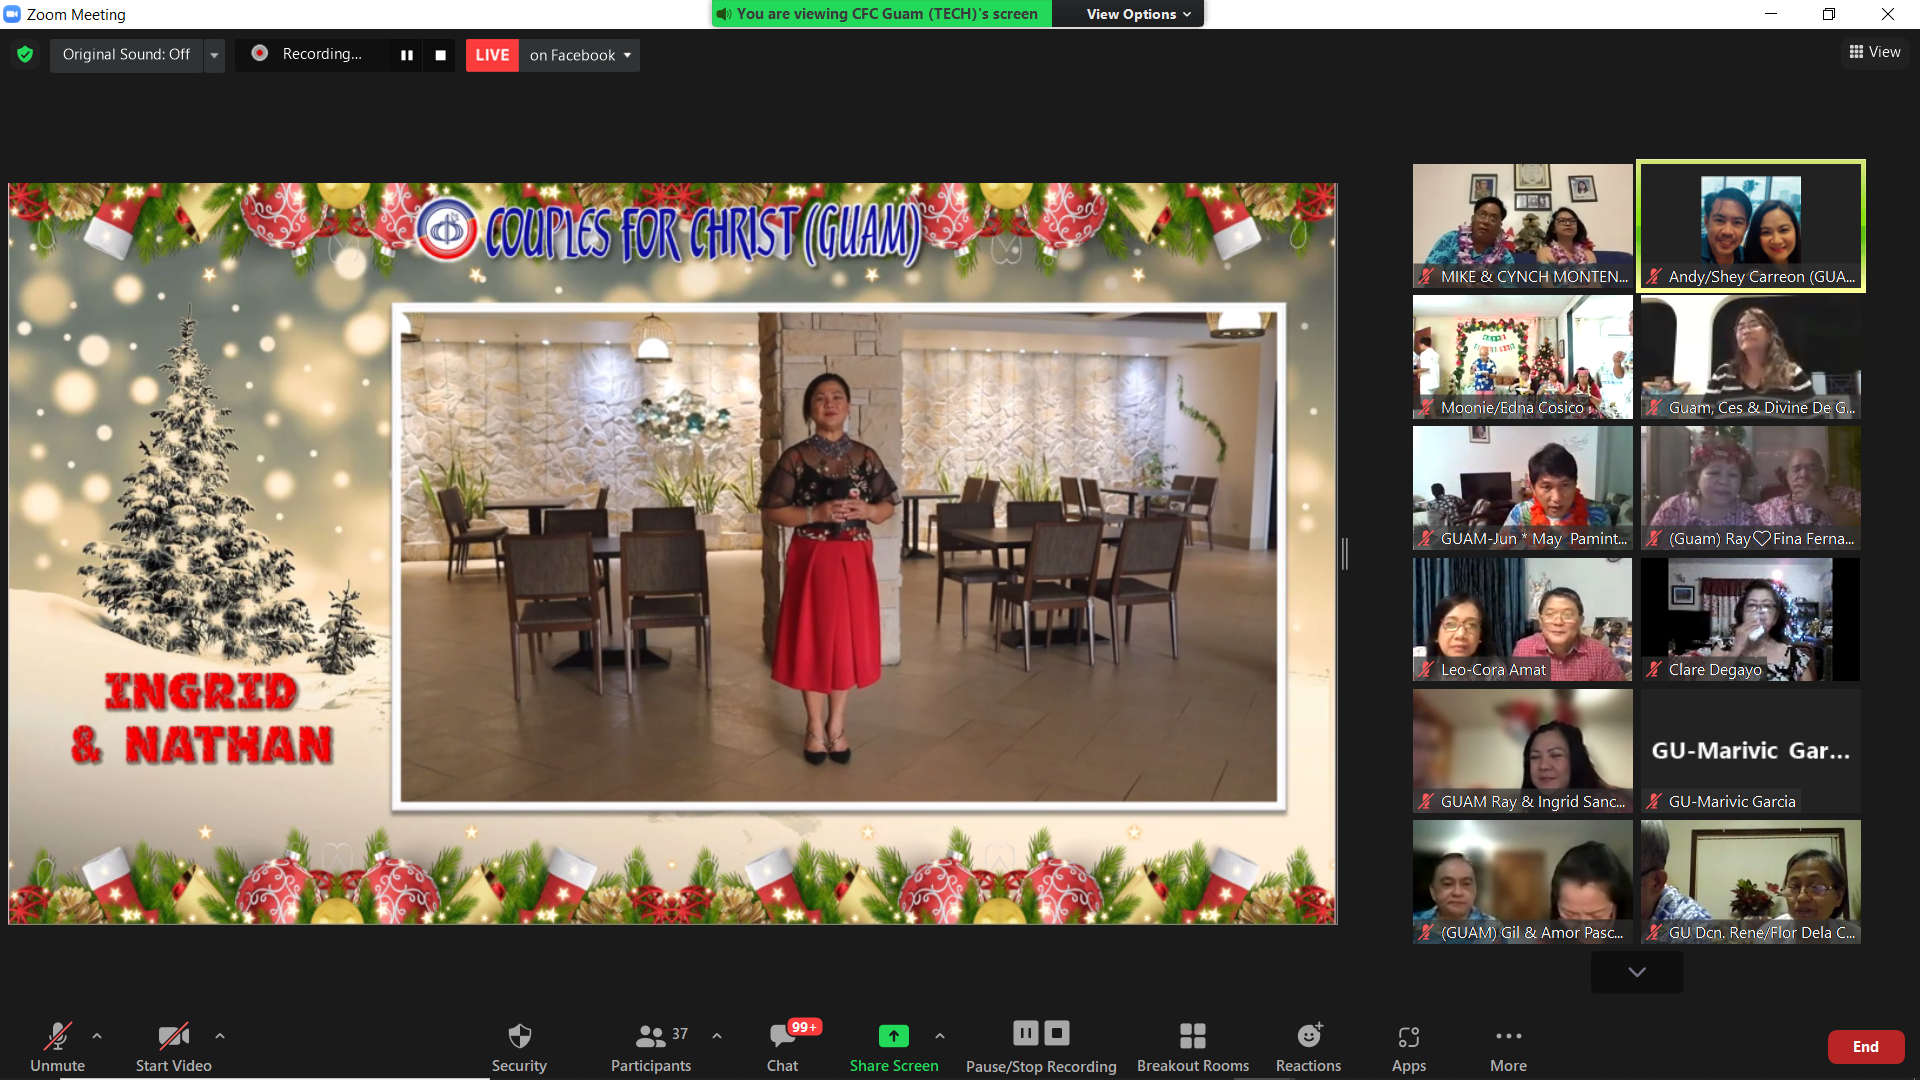Click the red recording indicator dot

[260, 54]
